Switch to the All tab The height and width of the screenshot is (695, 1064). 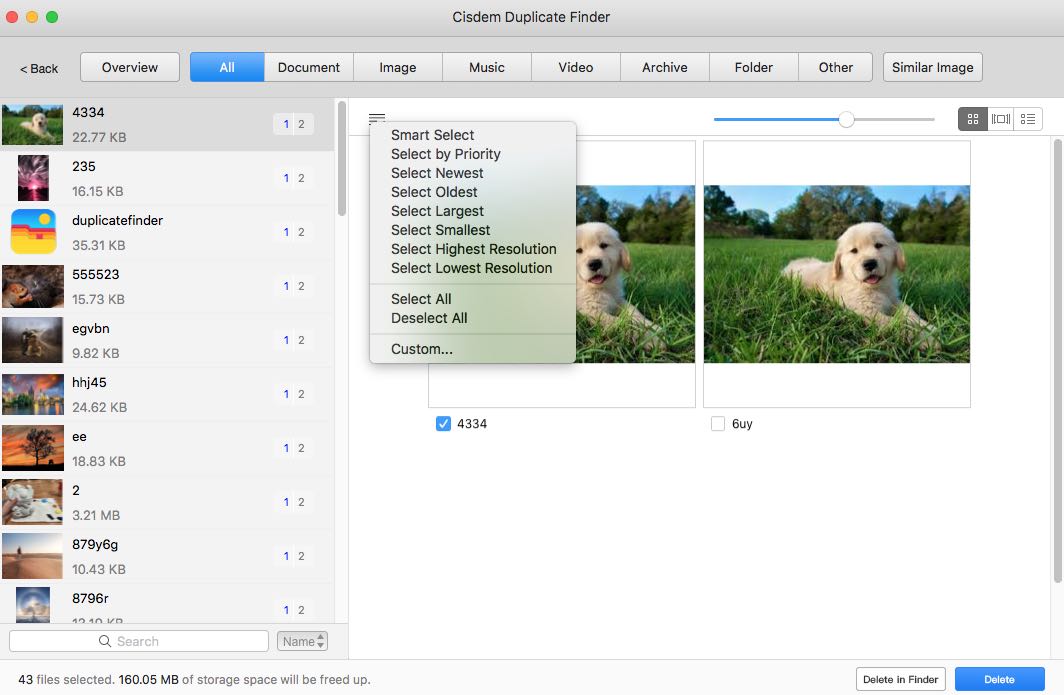pyautogui.click(x=227, y=67)
